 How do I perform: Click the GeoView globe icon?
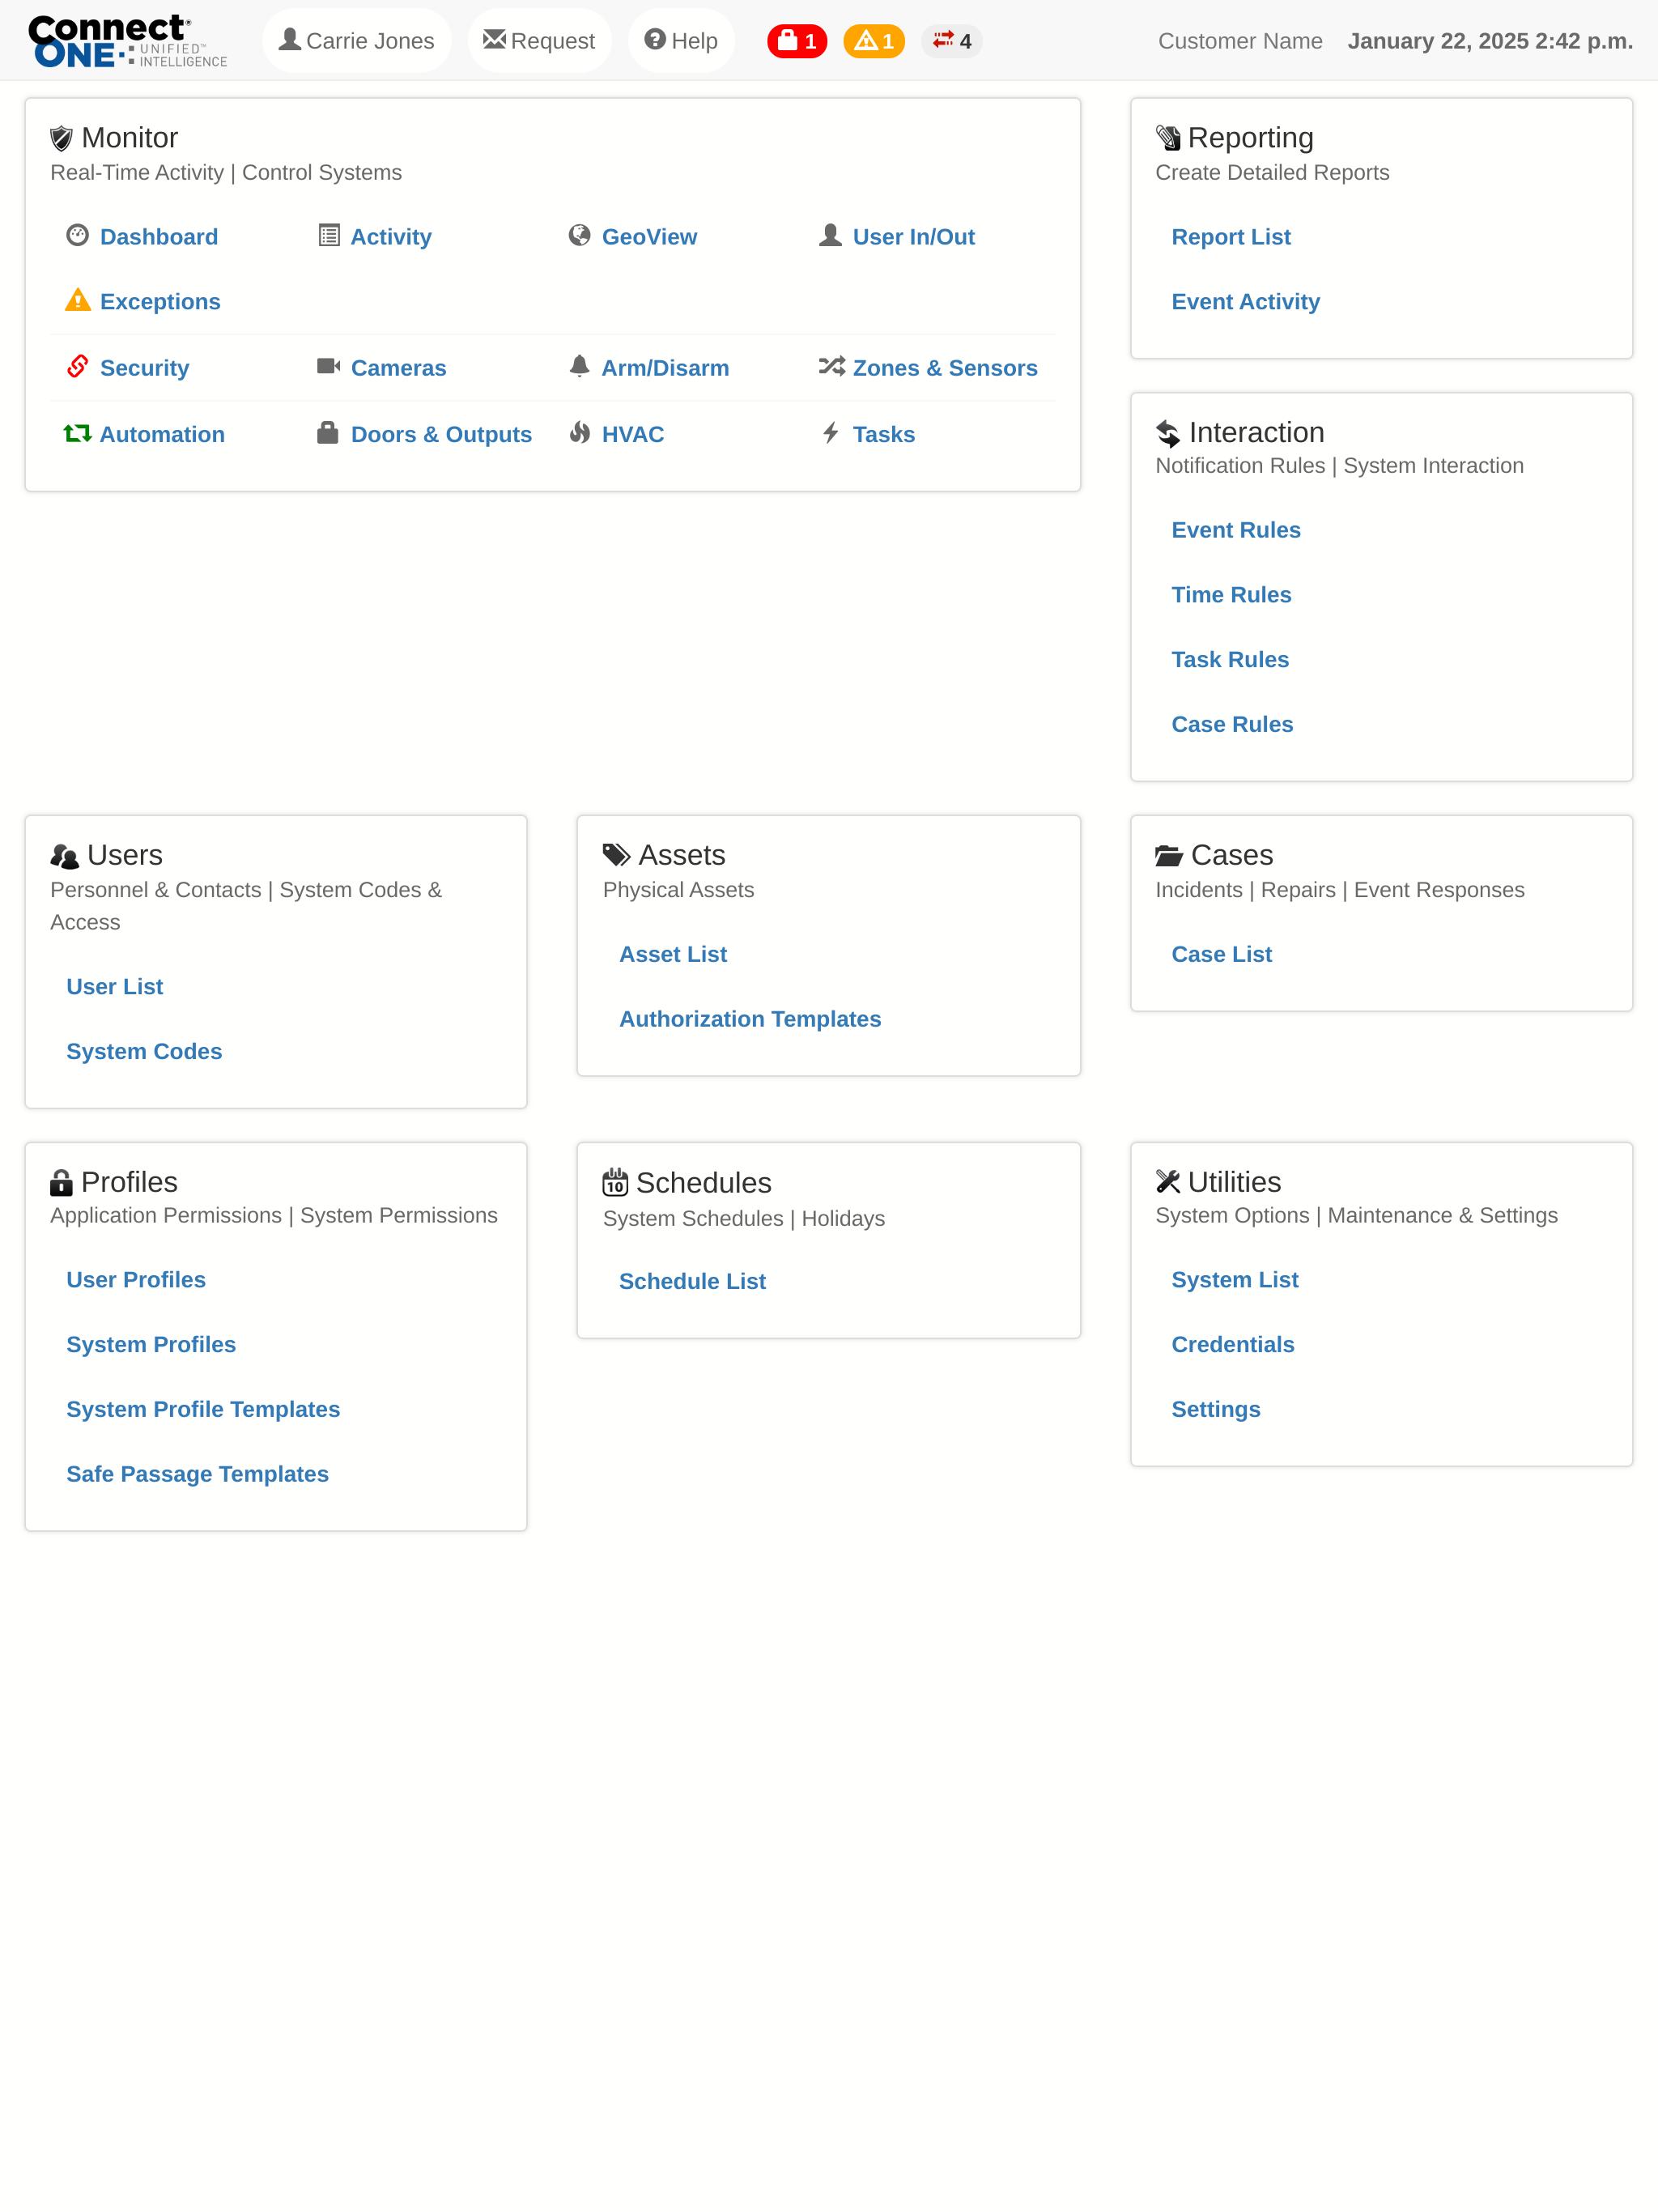pyautogui.click(x=579, y=236)
